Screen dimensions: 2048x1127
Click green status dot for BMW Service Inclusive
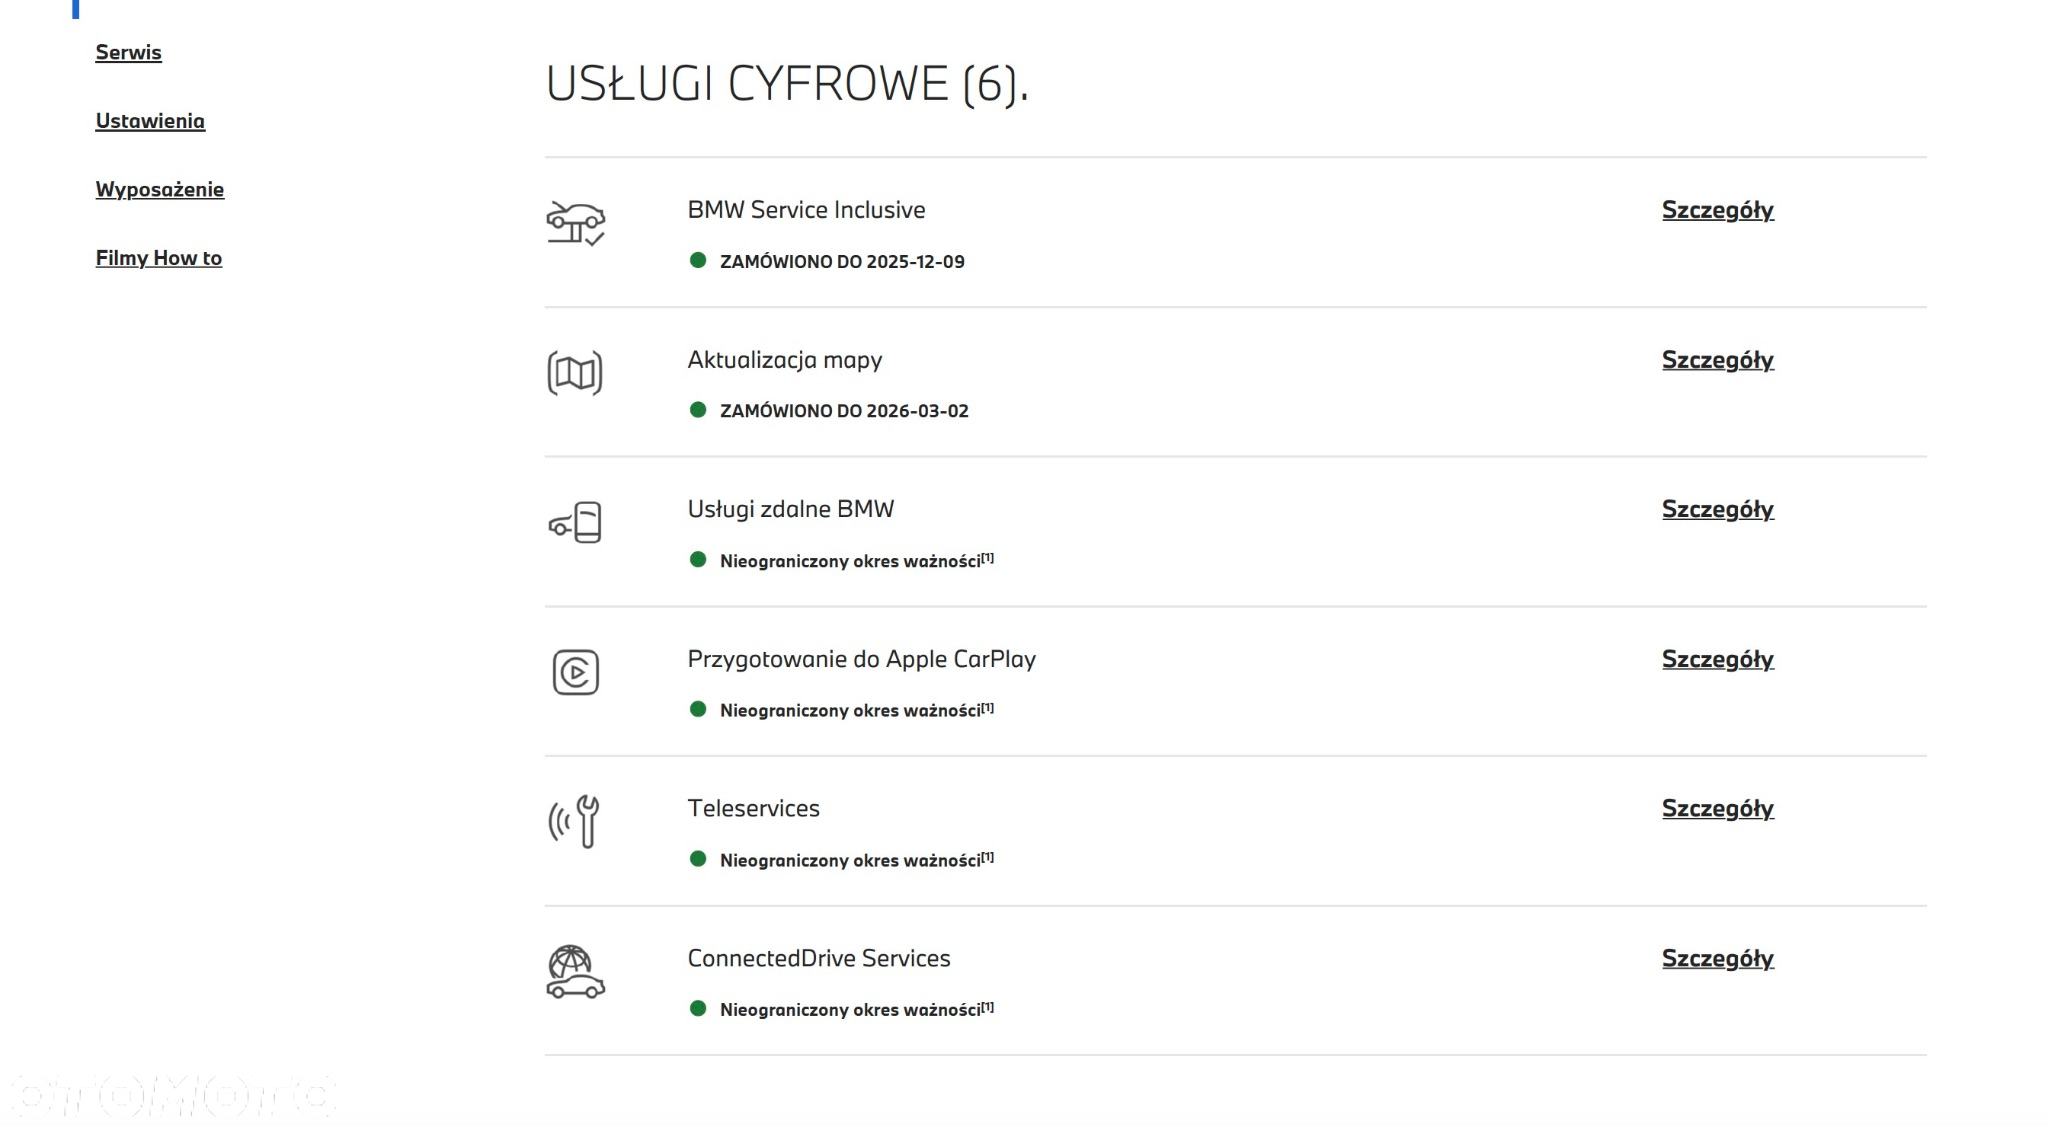[698, 261]
